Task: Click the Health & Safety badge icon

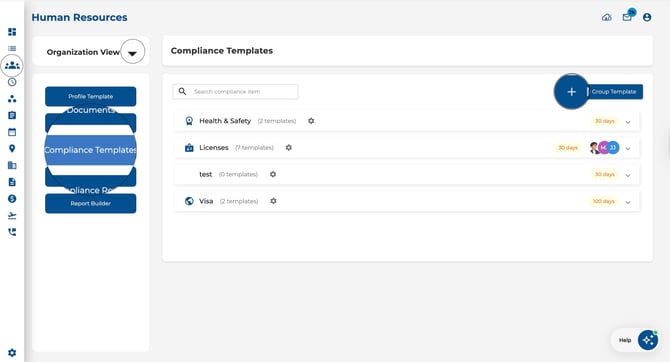Action: tap(189, 121)
